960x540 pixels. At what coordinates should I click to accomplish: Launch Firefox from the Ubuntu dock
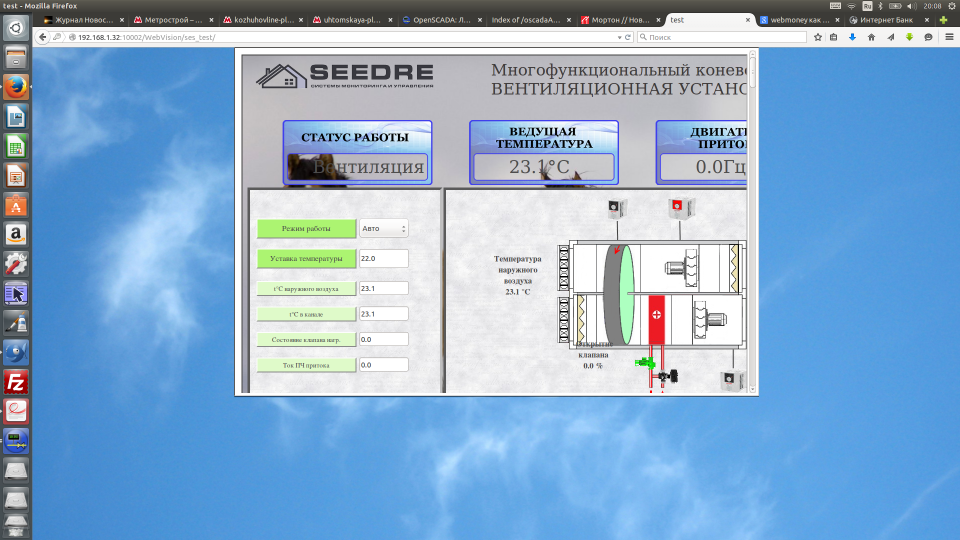(x=15, y=88)
